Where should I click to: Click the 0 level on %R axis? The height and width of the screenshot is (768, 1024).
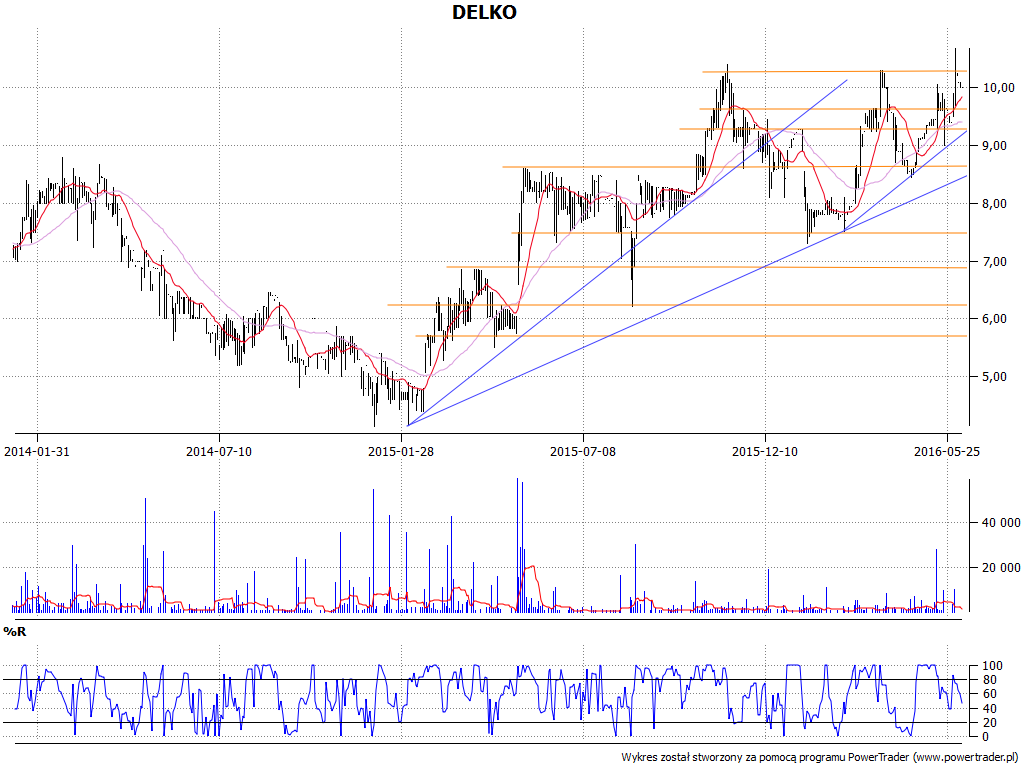(984, 737)
